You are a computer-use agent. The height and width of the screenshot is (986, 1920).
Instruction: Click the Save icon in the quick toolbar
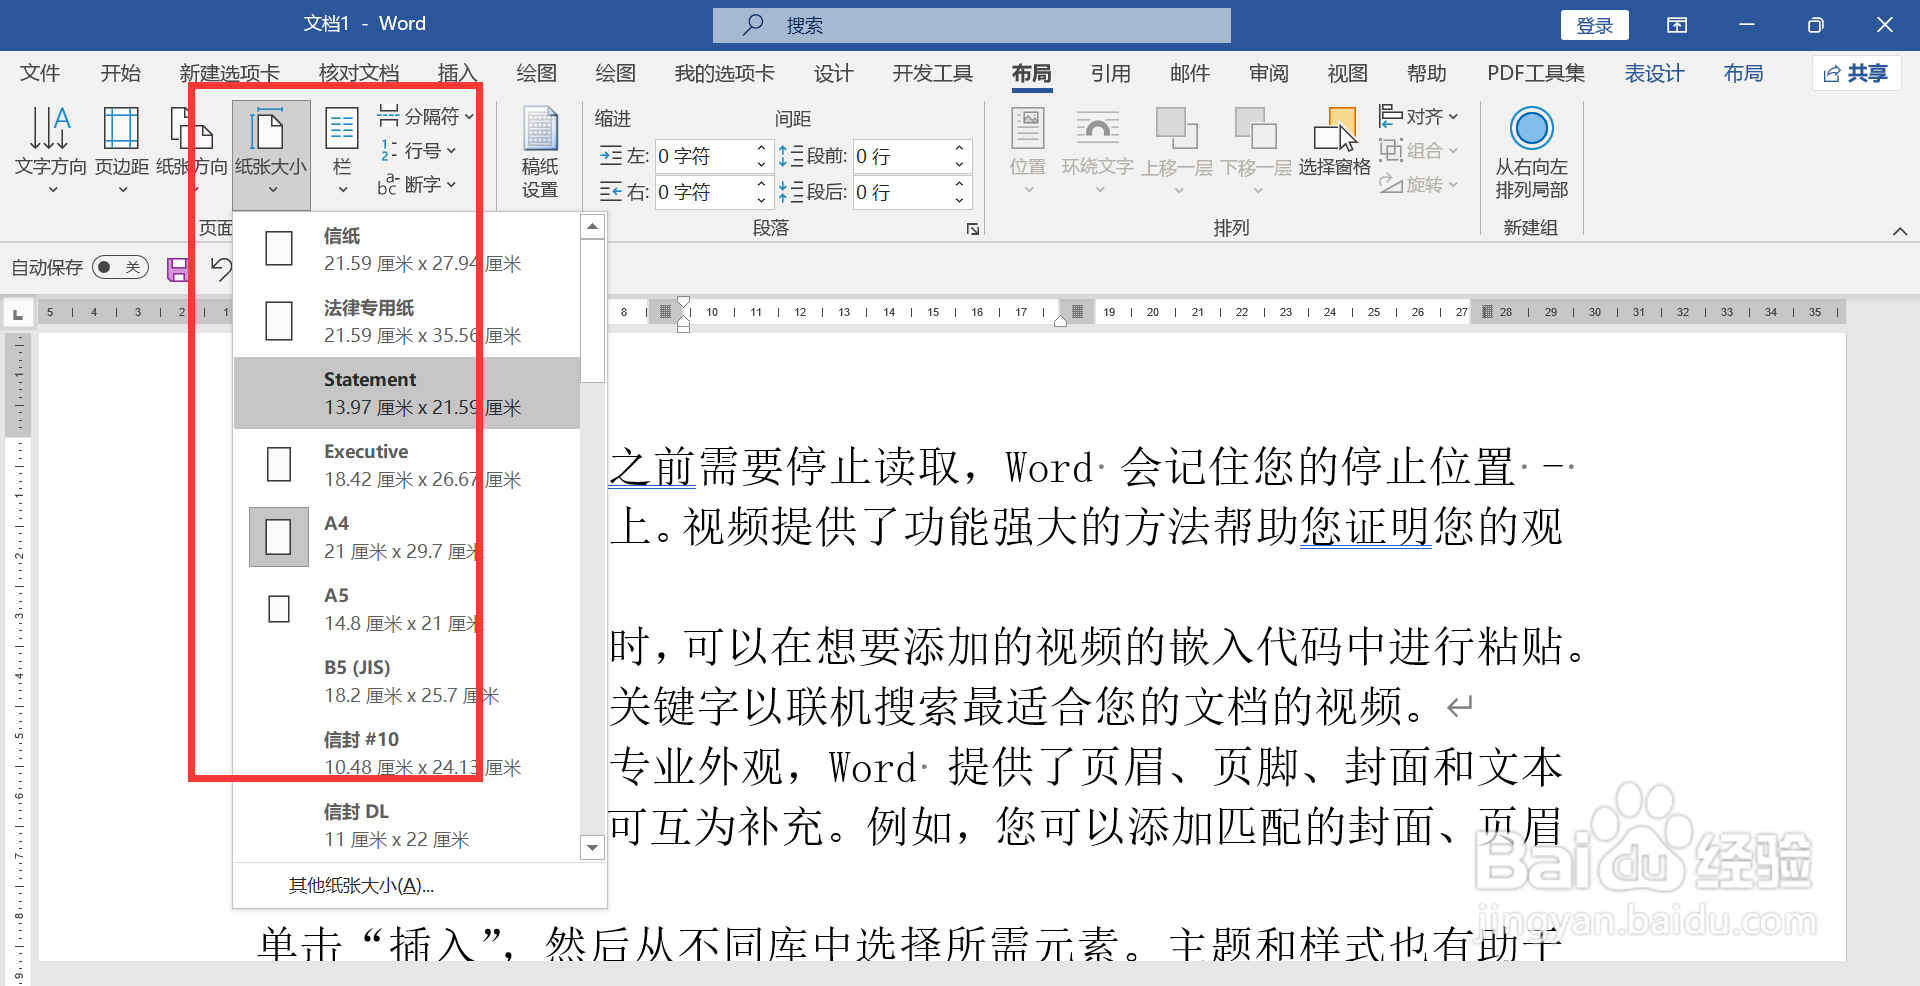pyautogui.click(x=178, y=269)
